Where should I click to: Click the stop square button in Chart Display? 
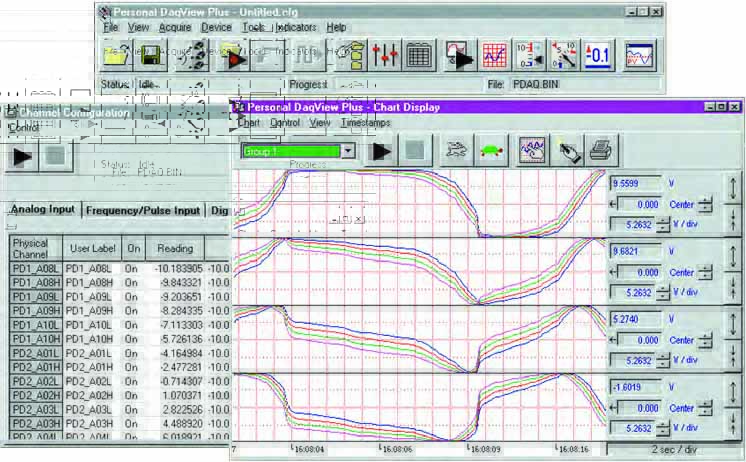(x=416, y=151)
